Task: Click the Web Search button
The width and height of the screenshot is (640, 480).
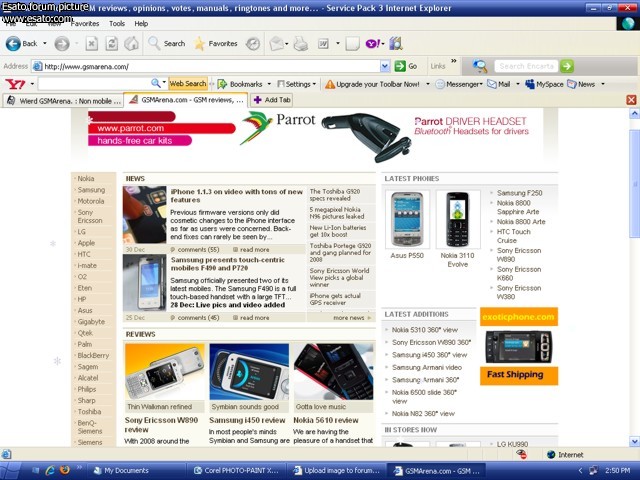Action: click(x=188, y=84)
